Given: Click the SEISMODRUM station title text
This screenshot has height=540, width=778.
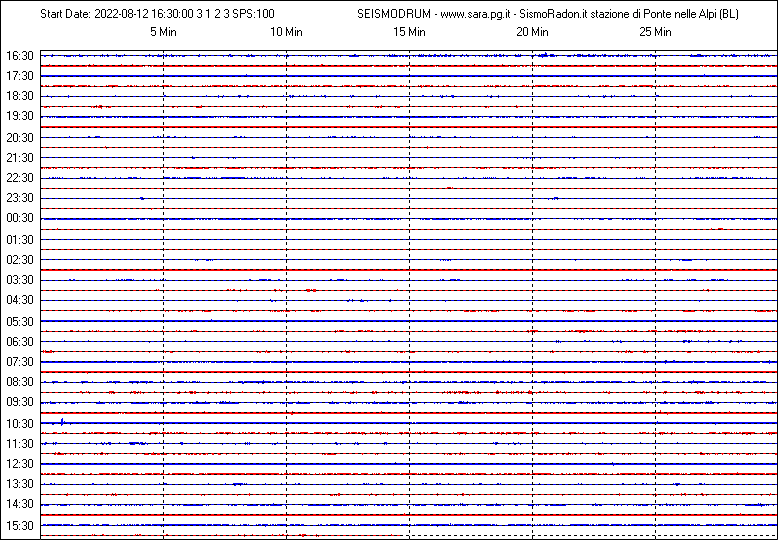Looking at the screenshot, I should [548, 14].
